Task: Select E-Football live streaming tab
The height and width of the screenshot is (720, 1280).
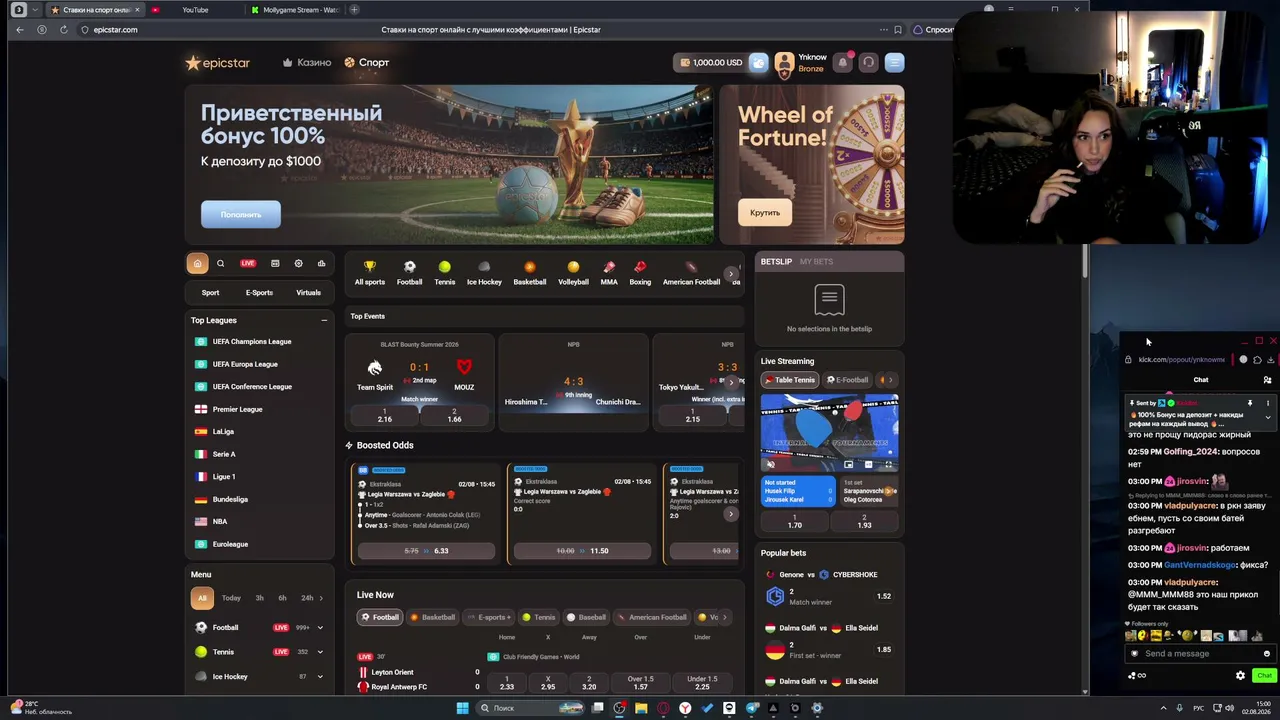Action: [846, 380]
